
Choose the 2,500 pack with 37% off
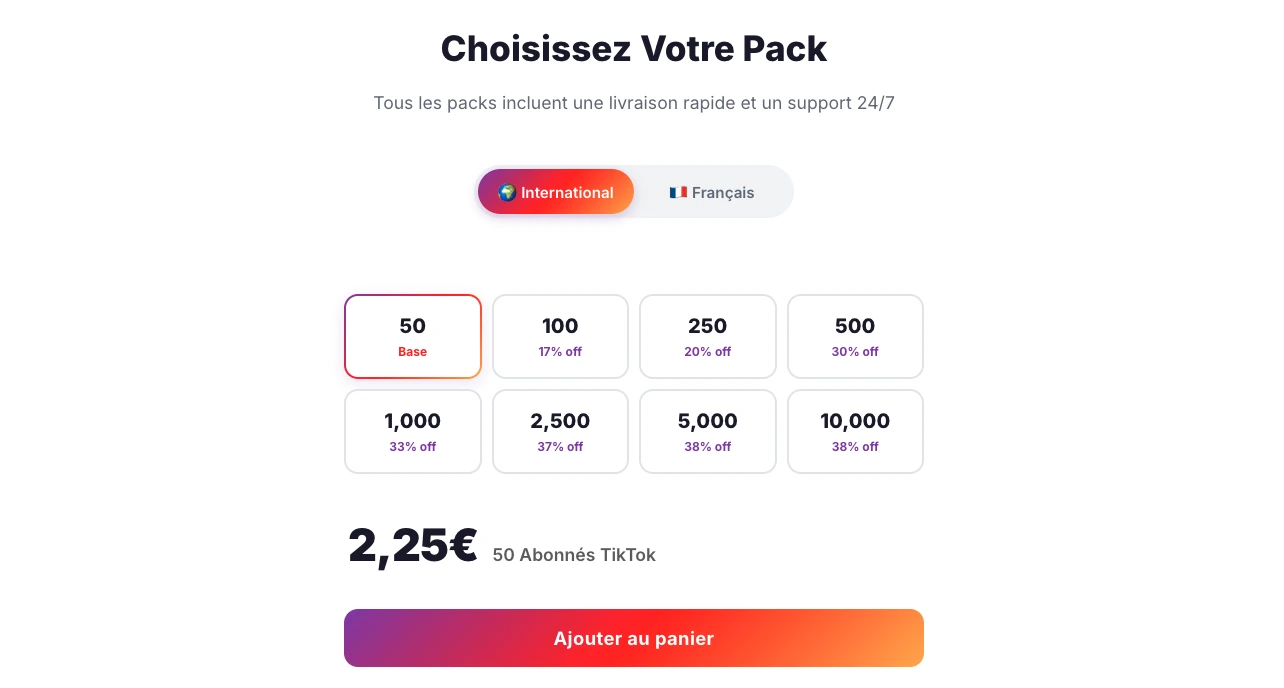tap(560, 431)
